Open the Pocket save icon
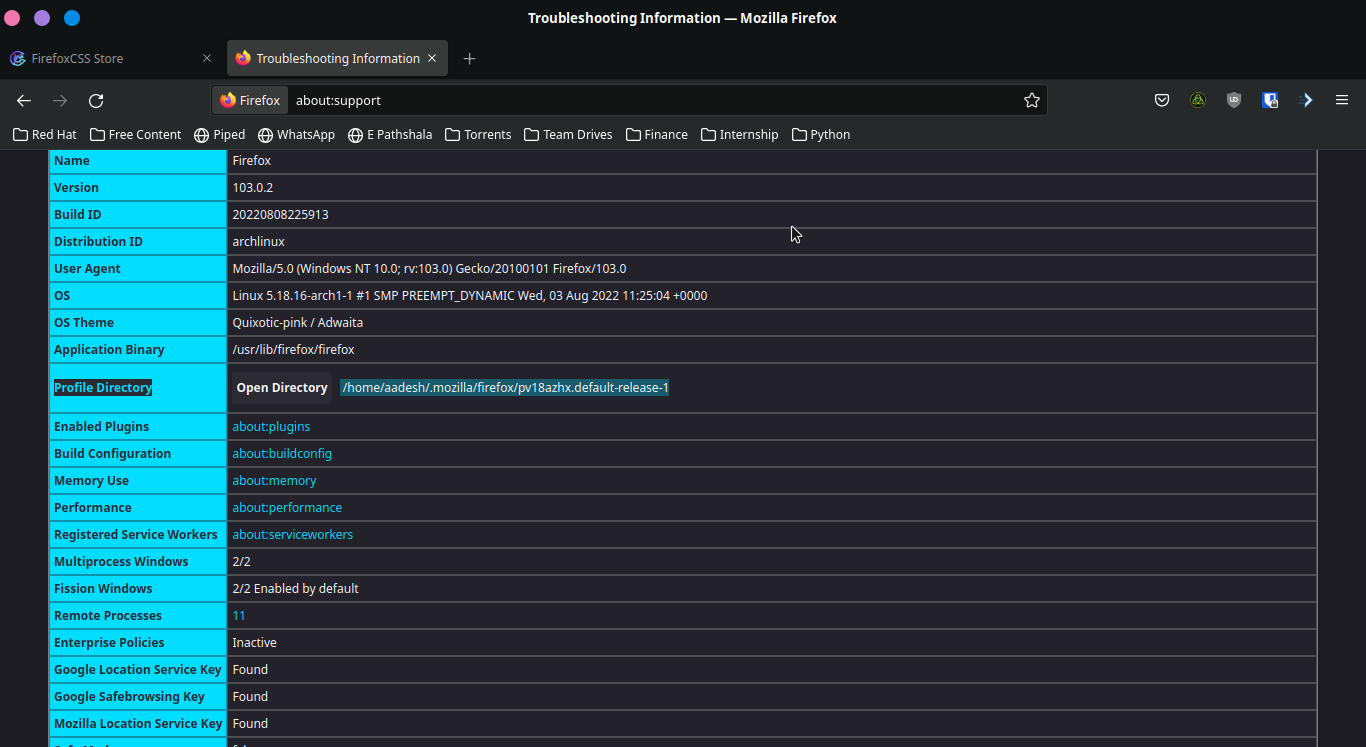This screenshot has height=747, width=1366. click(1162, 100)
